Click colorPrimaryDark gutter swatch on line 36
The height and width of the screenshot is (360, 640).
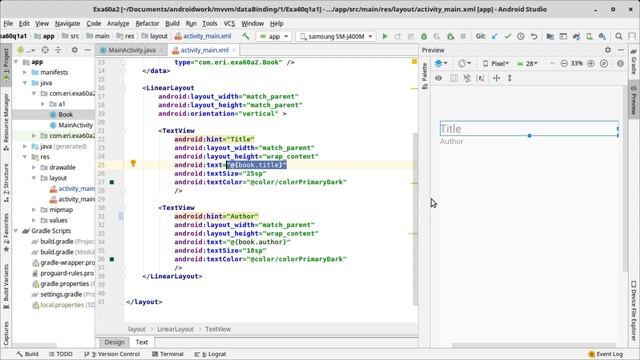tap(111, 259)
